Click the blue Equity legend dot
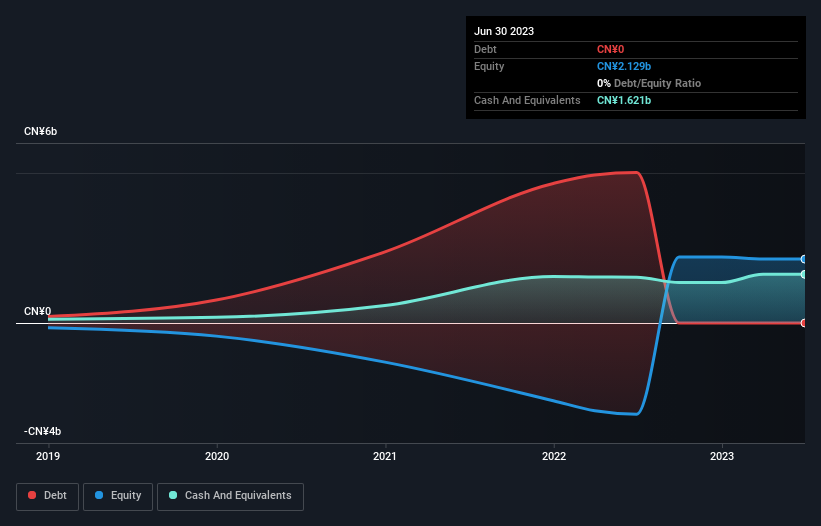This screenshot has height=526, width=821. [x=99, y=495]
